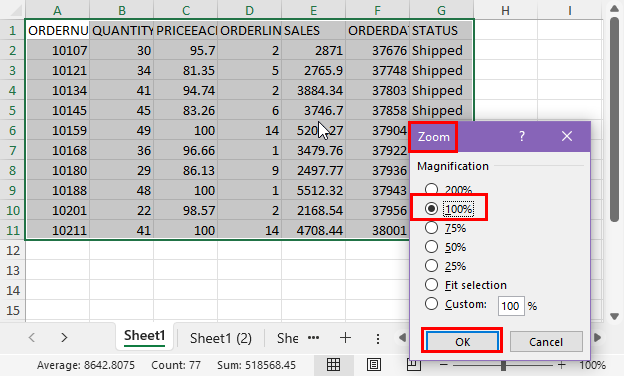The image size is (624, 376).
Task: Select column D header
Action: 250,10
